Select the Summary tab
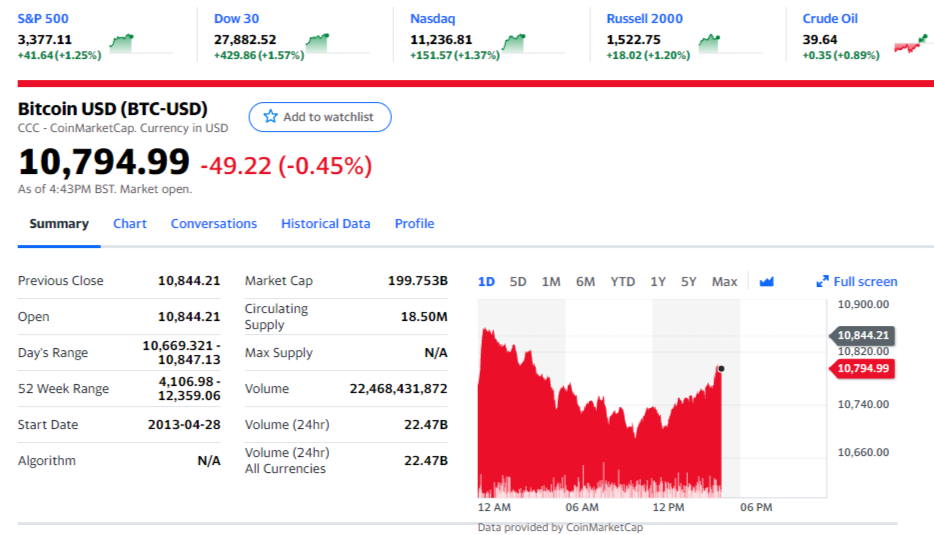The height and width of the screenshot is (535, 934). (59, 223)
